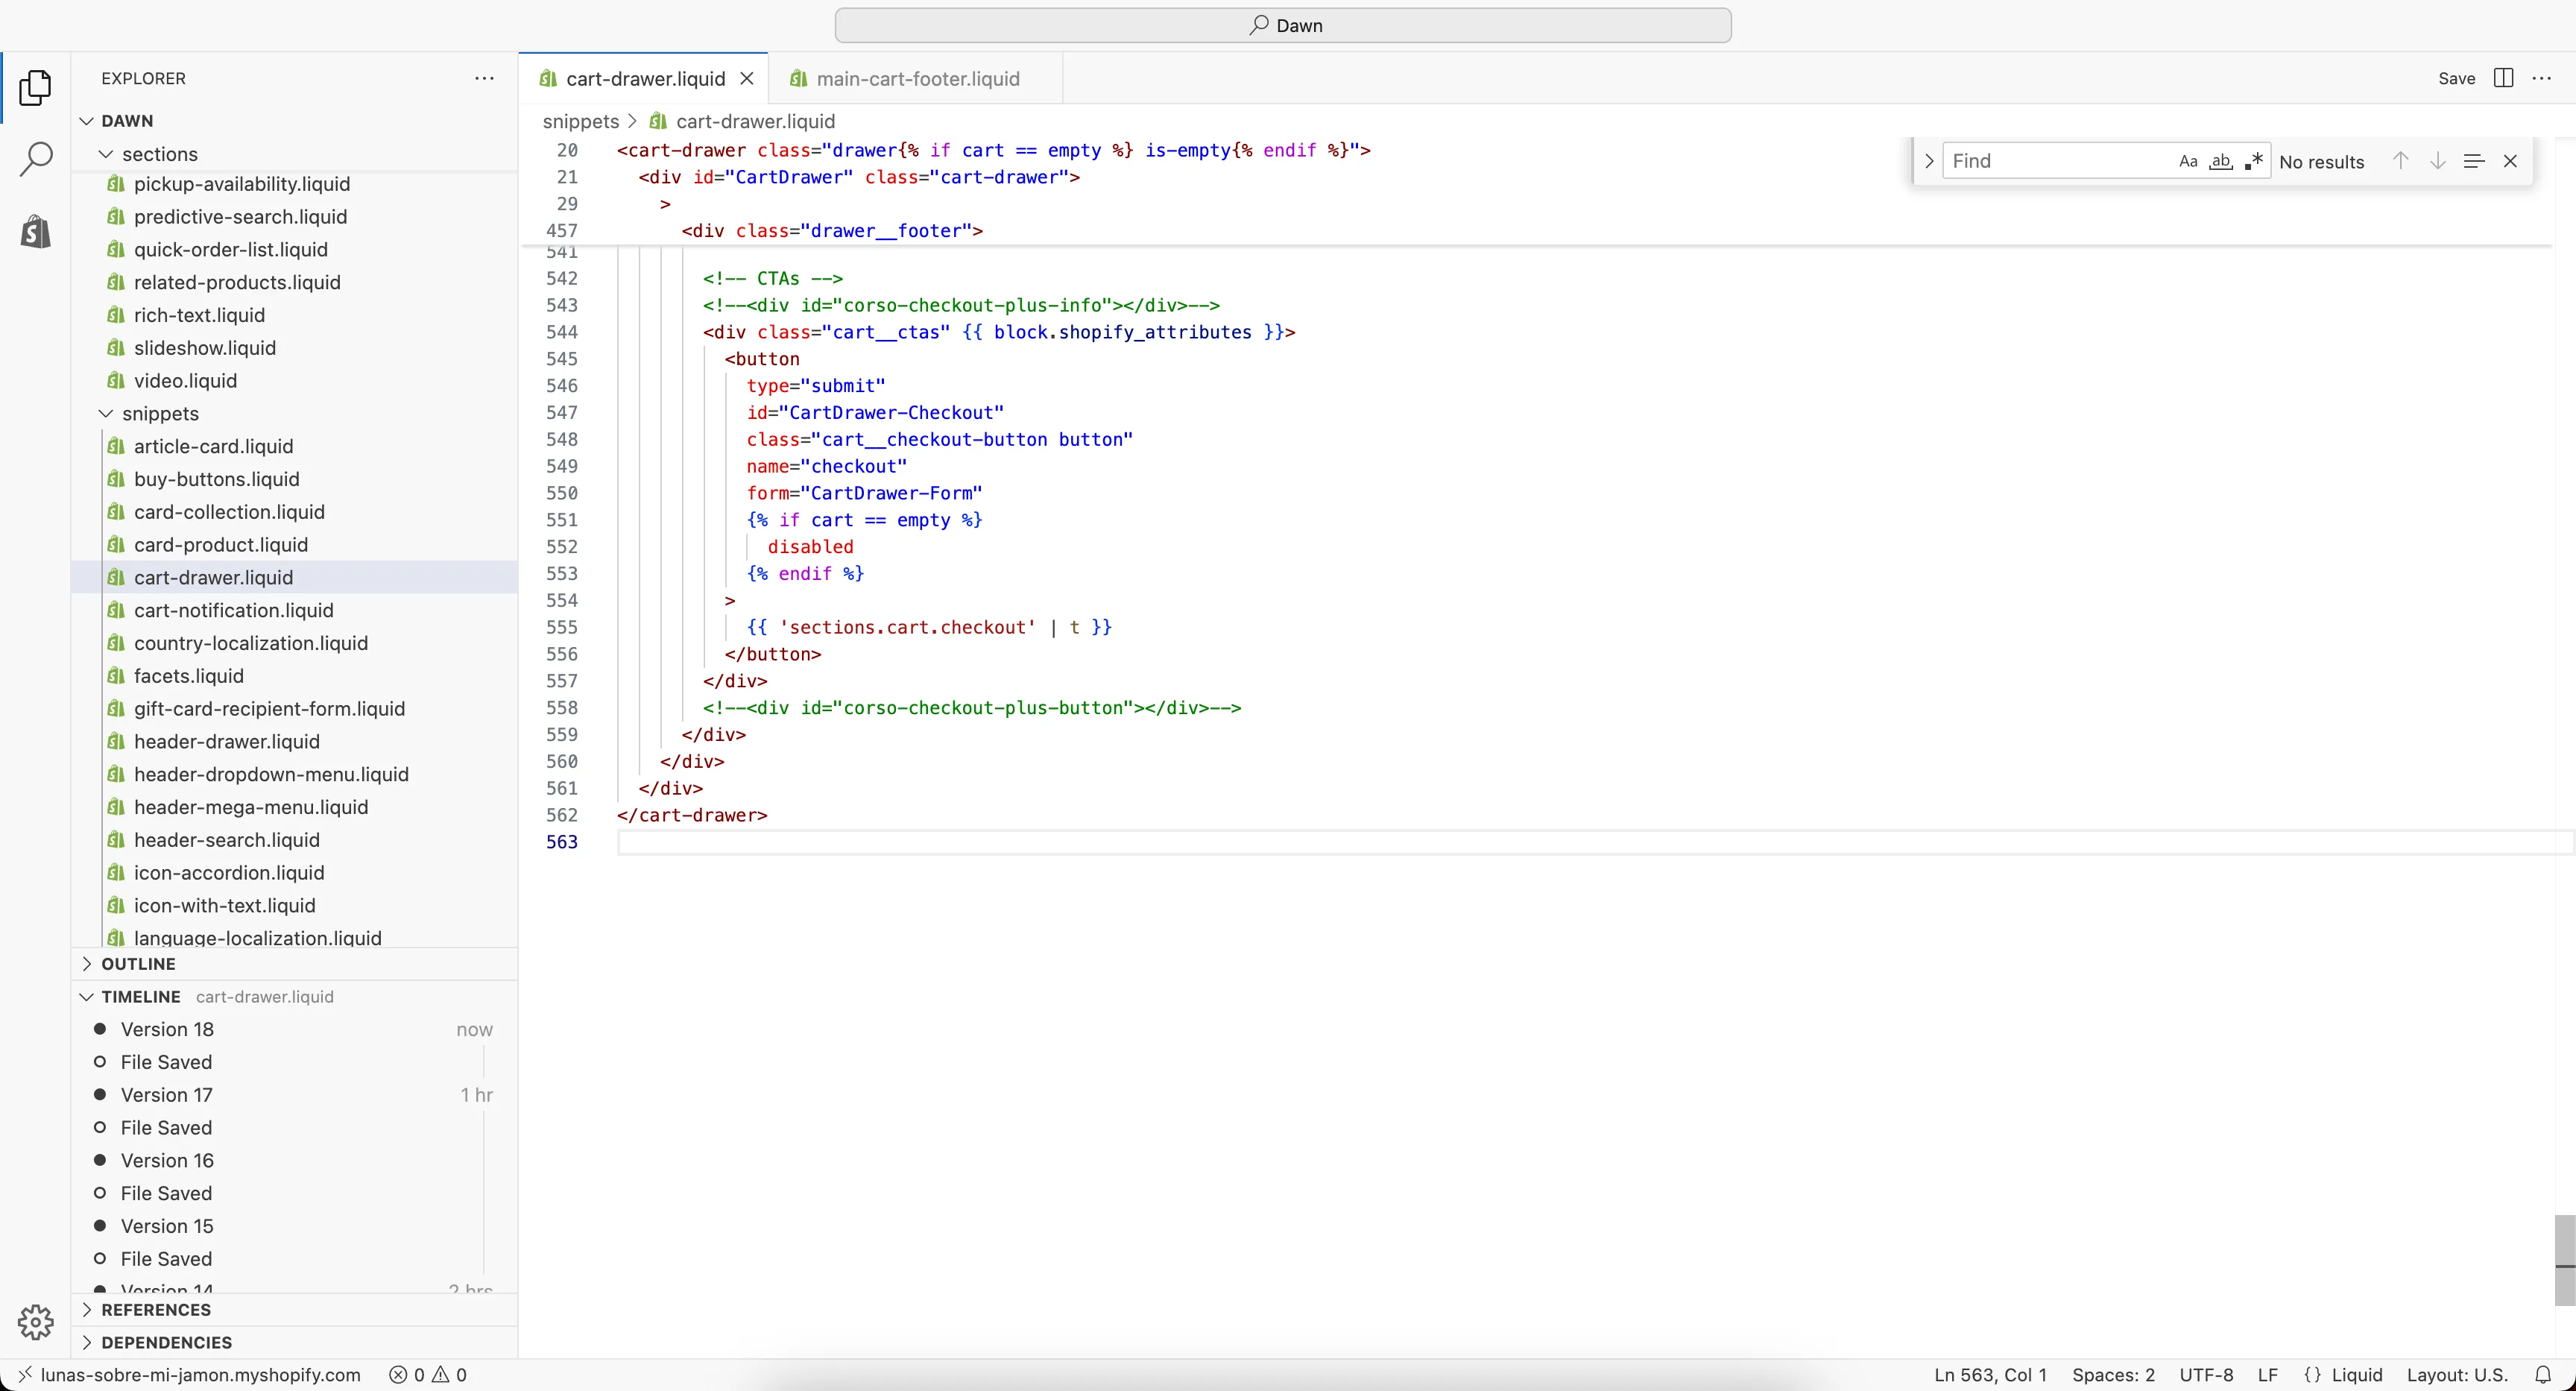Open the Search view icon
This screenshot has width=2576, height=1391.
click(x=36, y=158)
